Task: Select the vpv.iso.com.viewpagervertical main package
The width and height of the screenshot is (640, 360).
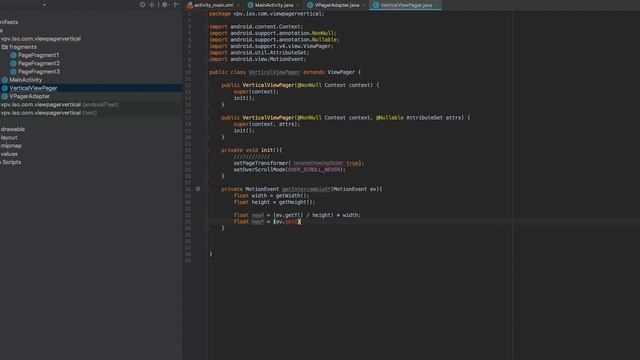Action: tap(41, 39)
